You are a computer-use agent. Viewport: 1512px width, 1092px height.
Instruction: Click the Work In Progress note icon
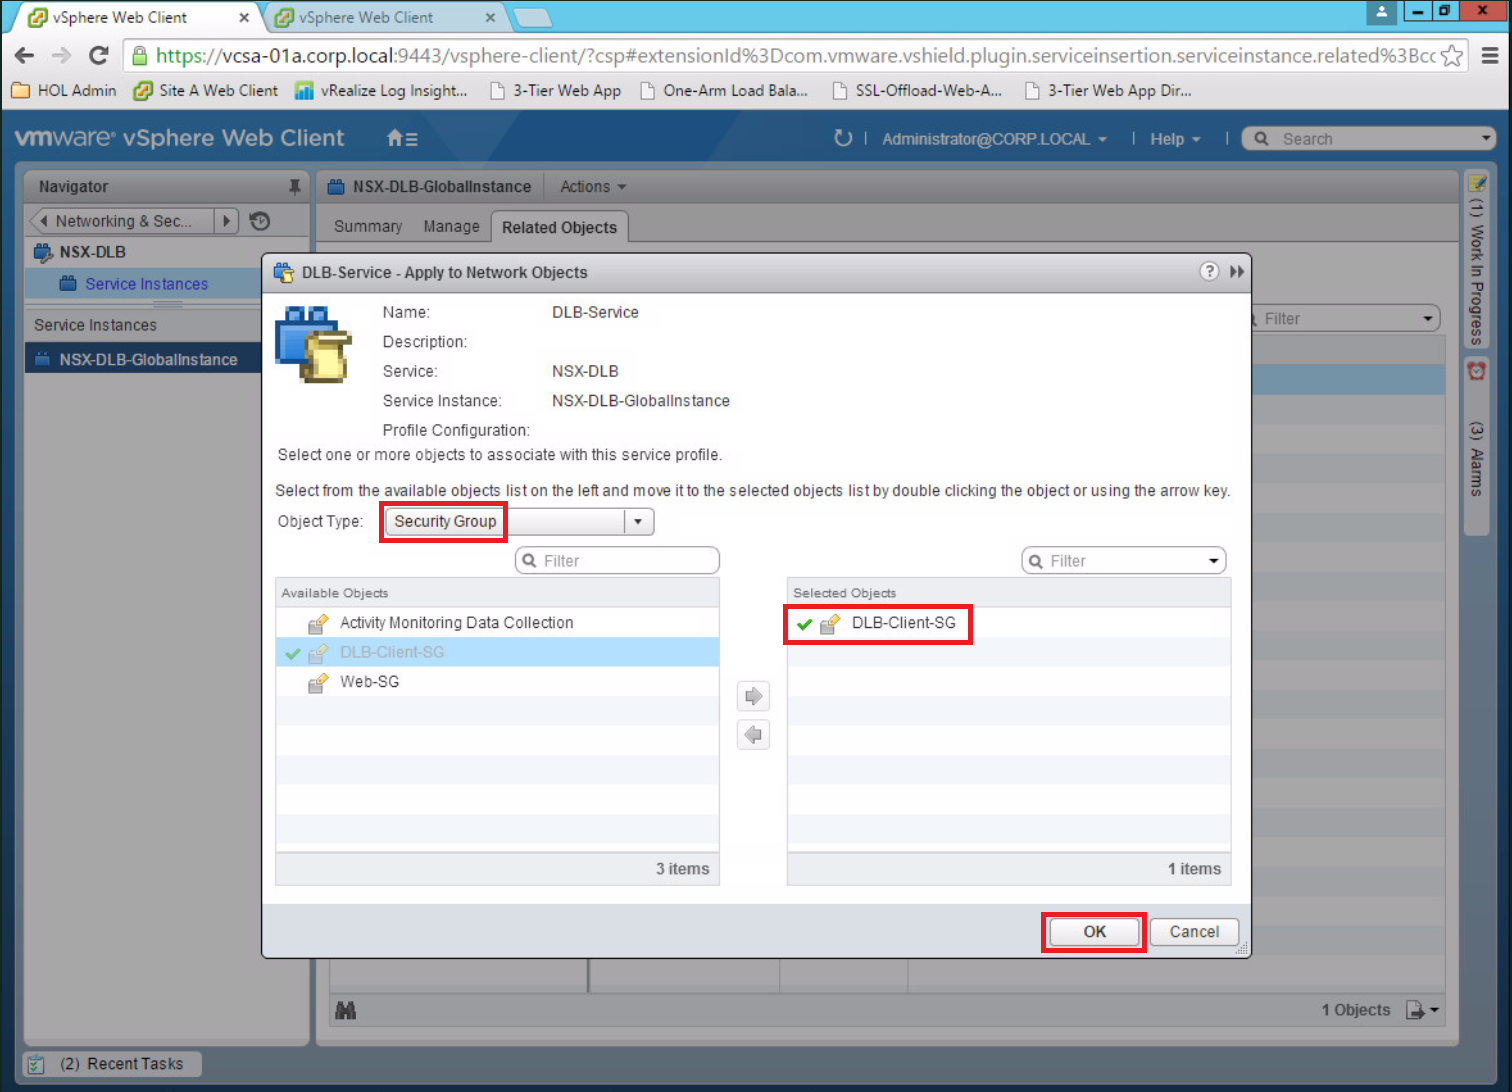(x=1477, y=183)
